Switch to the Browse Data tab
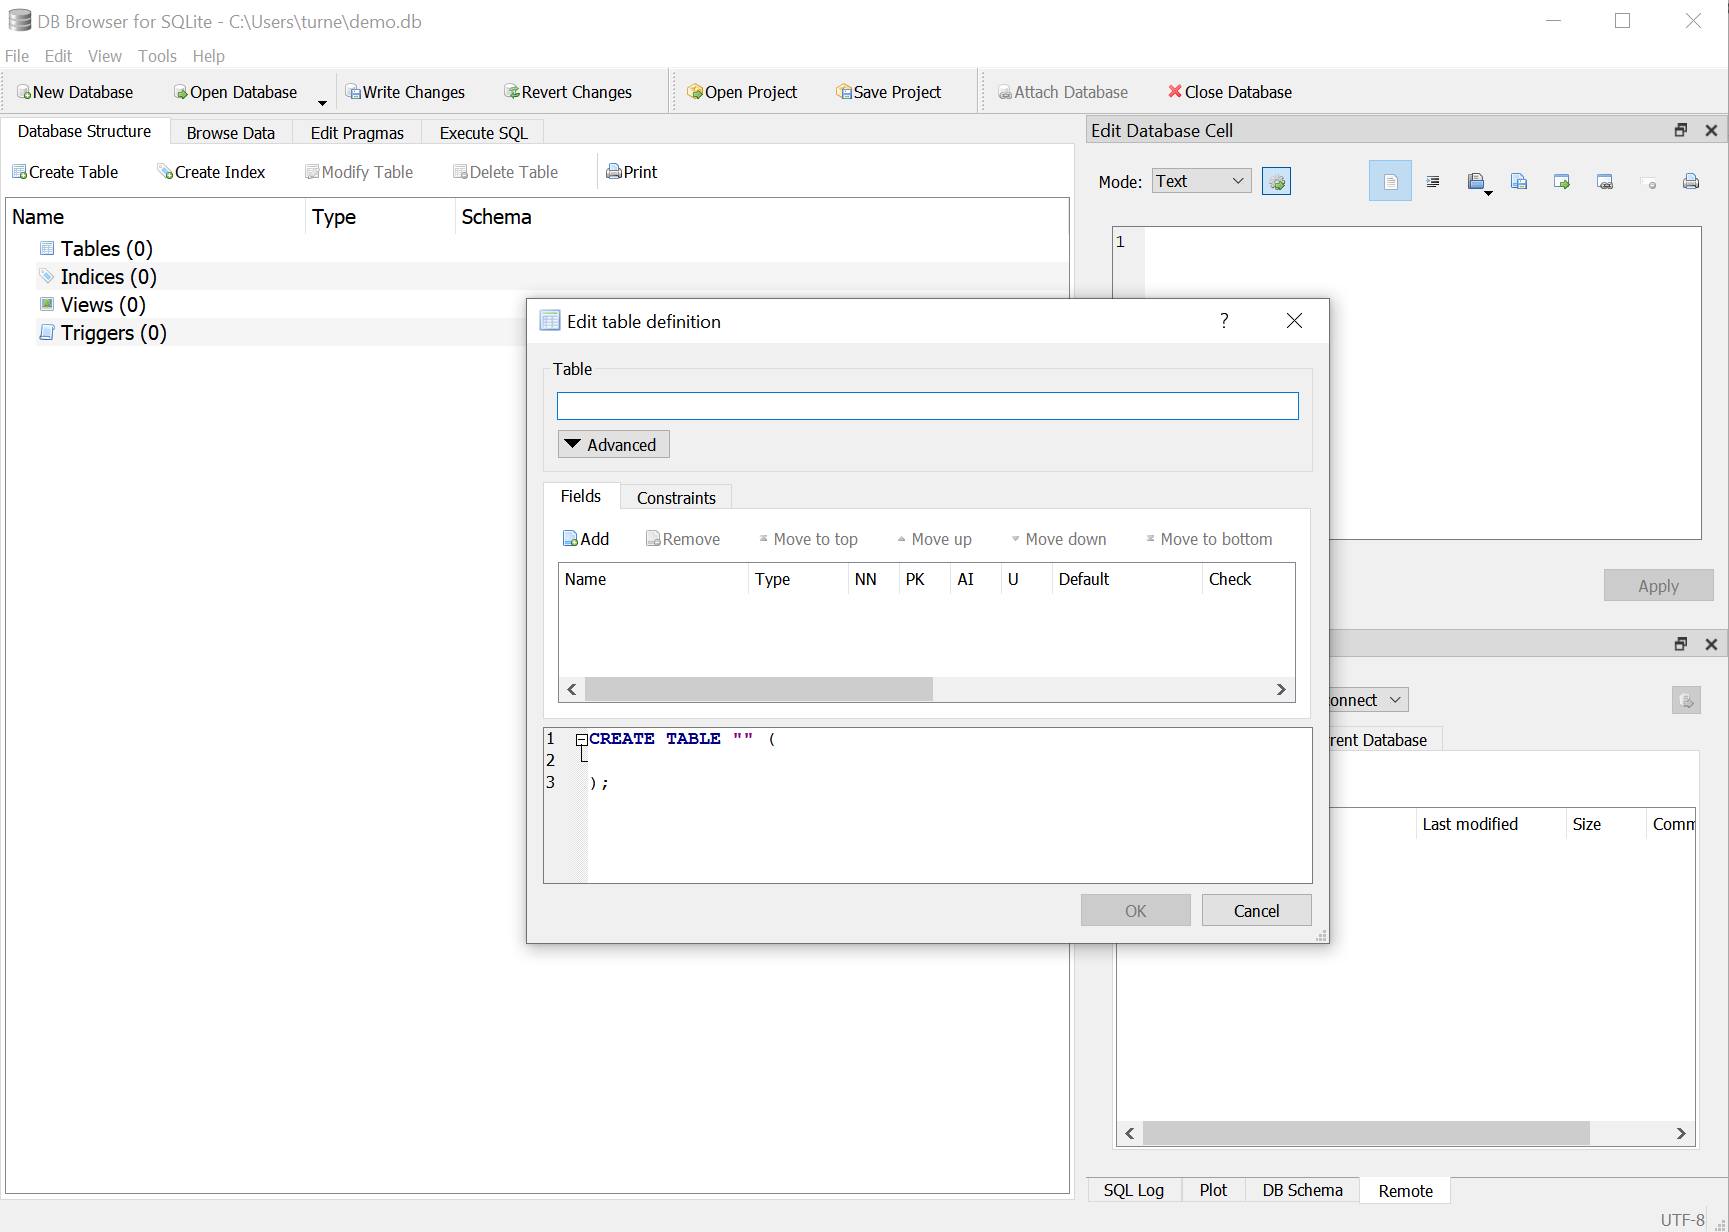This screenshot has height=1232, width=1729. [230, 132]
